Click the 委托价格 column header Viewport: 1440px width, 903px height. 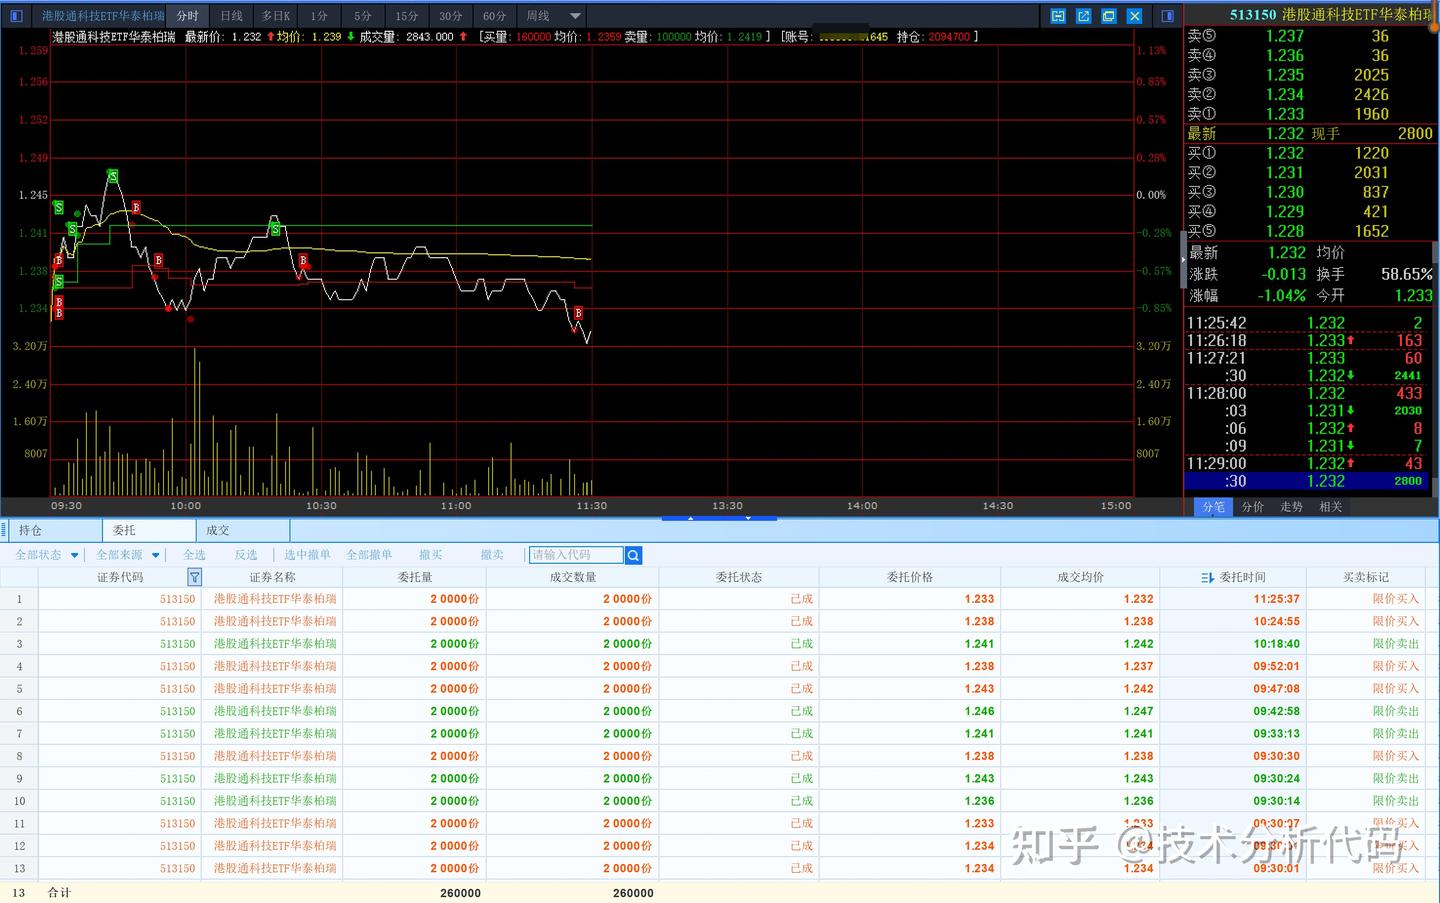pos(910,577)
